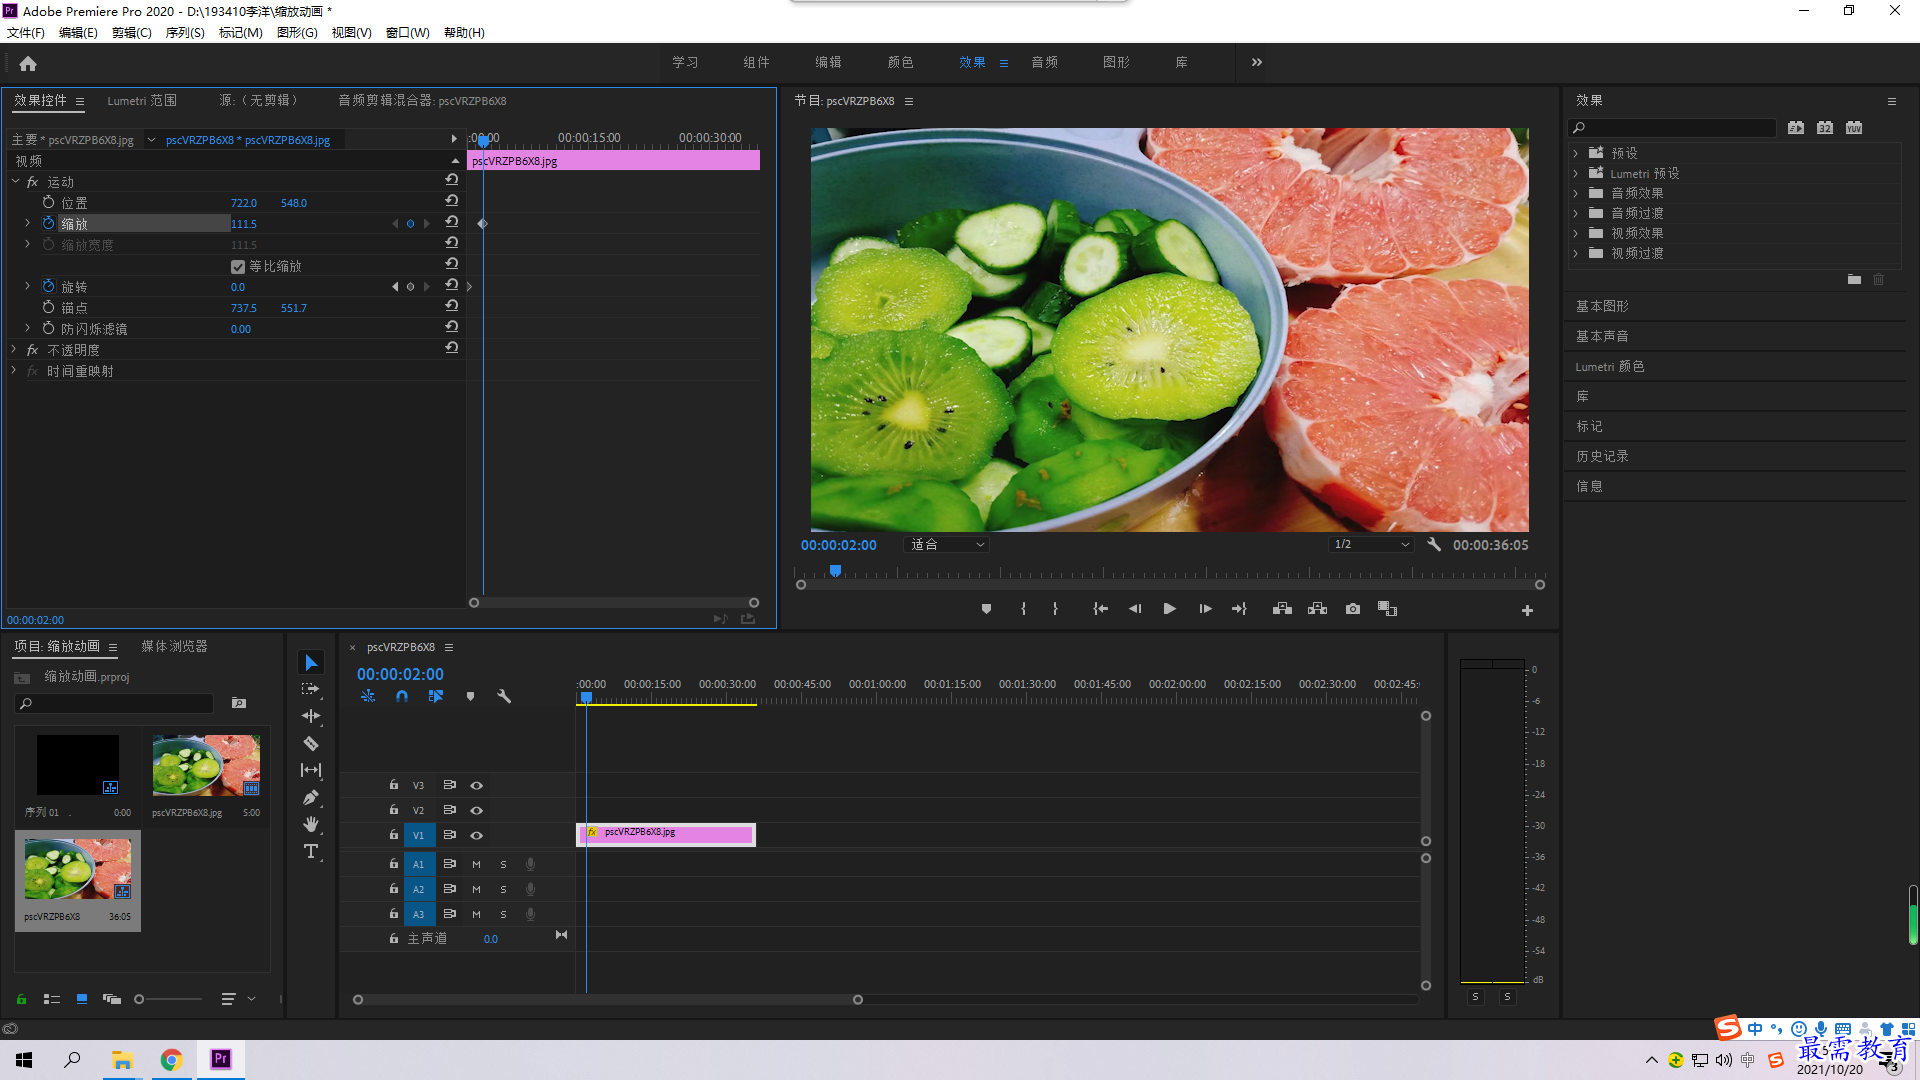Select the pscVRZPB6X8.jpg clip on V1
Screen dimensions: 1920x1080
(x=666, y=833)
